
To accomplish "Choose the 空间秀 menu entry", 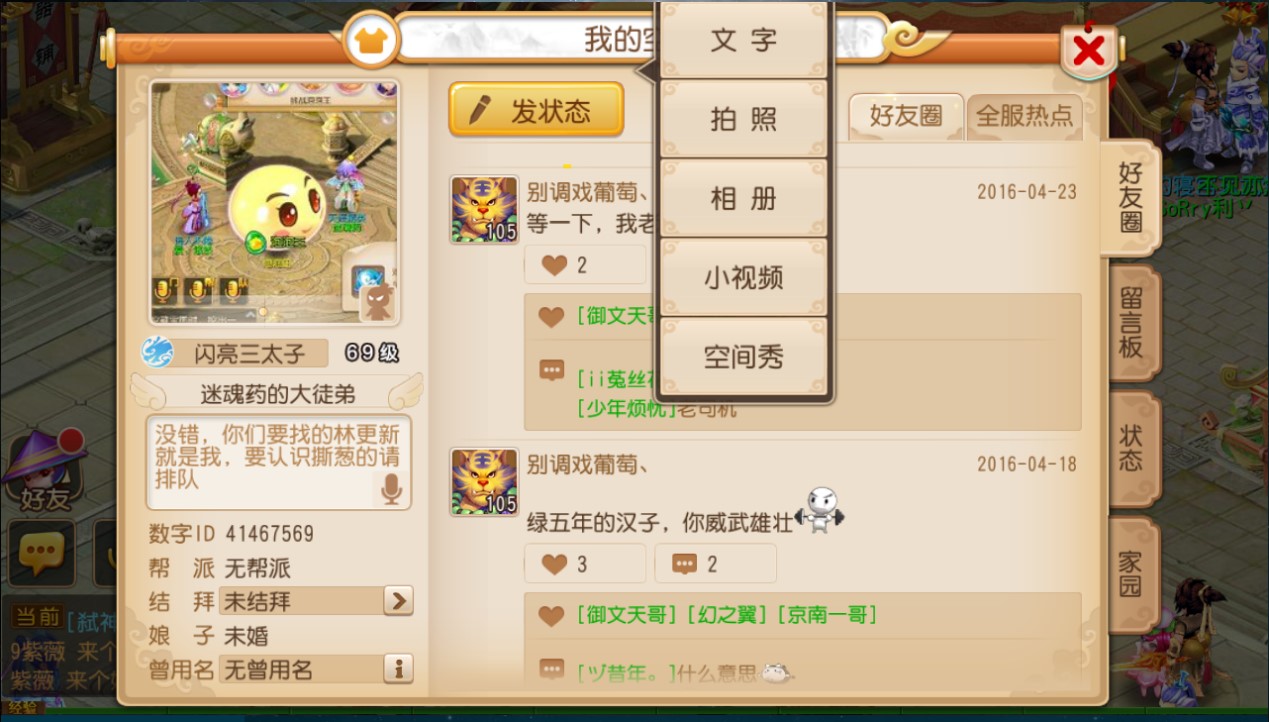I will pyautogui.click(x=744, y=357).
